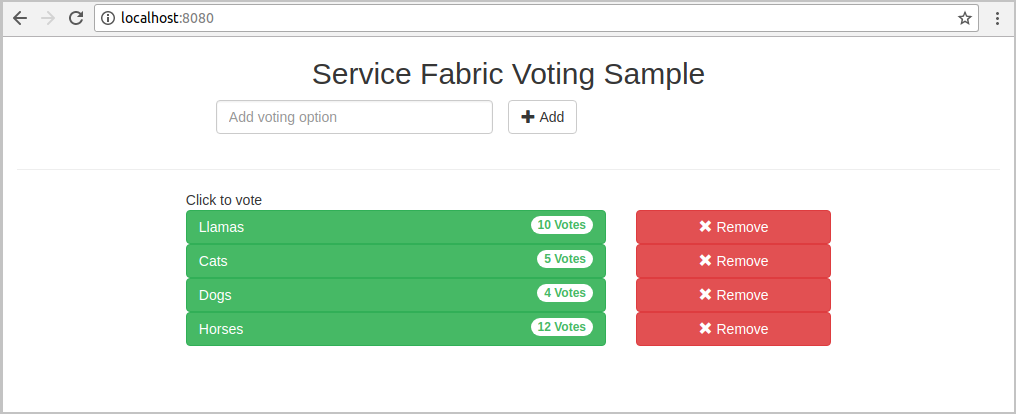Click the localhost:8080 address bar

click(x=500, y=18)
